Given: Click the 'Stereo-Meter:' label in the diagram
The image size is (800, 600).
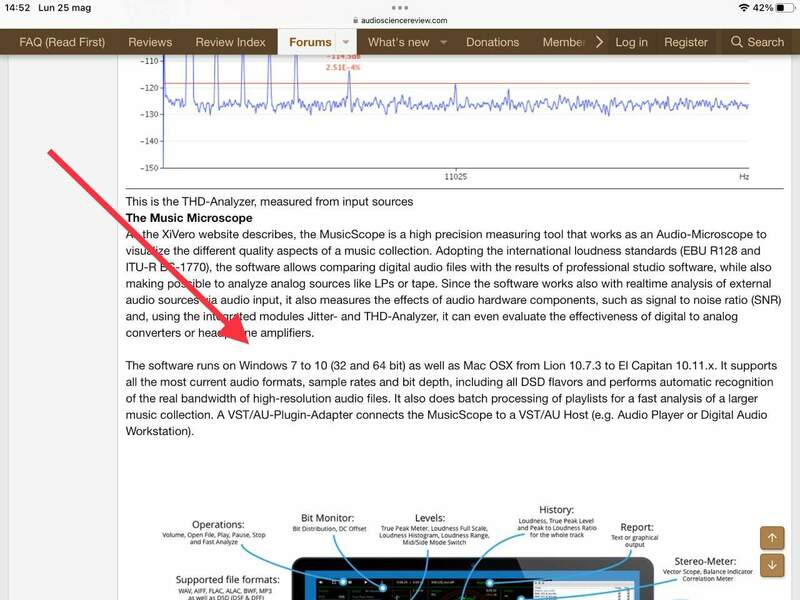Looking at the screenshot, I should point(706,561).
